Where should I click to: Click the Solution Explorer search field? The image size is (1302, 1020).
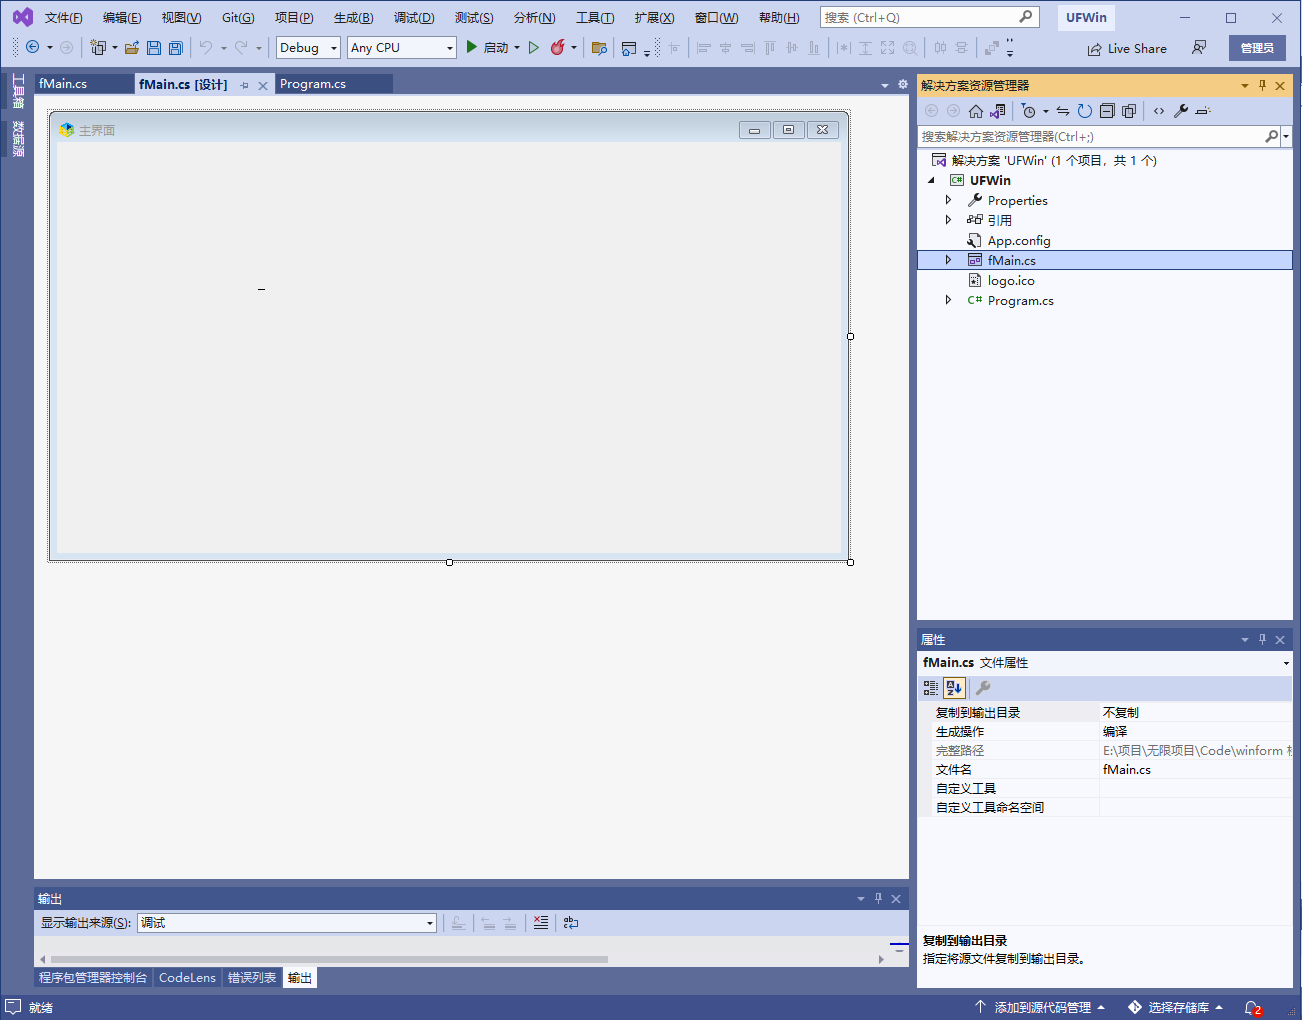1091,137
